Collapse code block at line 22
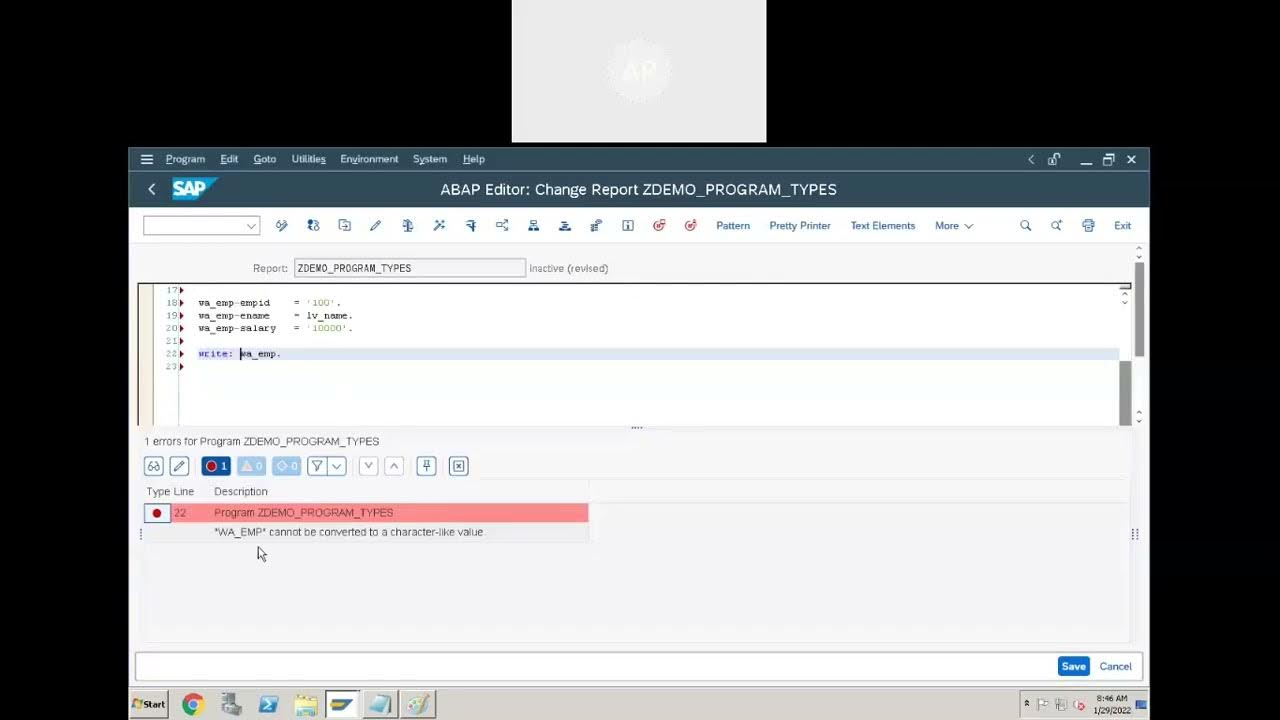 pos(181,354)
